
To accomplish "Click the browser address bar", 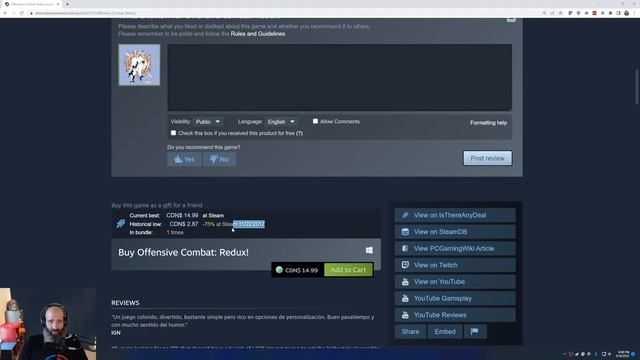I will tap(286, 13).
